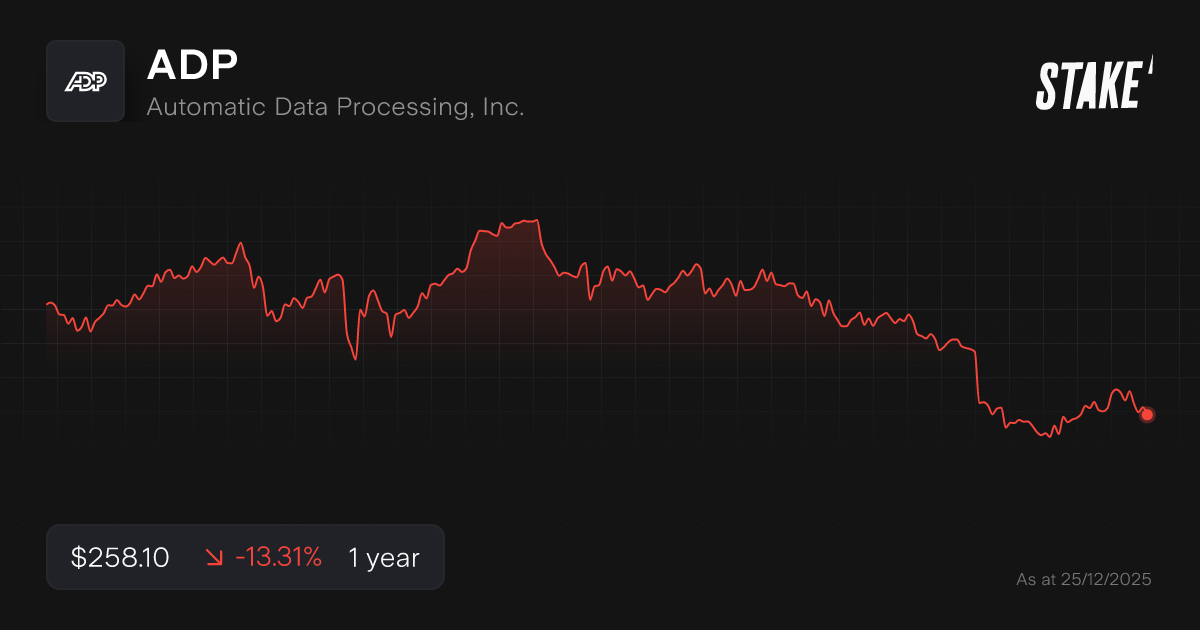Click the -13.31% change value
The height and width of the screenshot is (630, 1200).
[278, 558]
